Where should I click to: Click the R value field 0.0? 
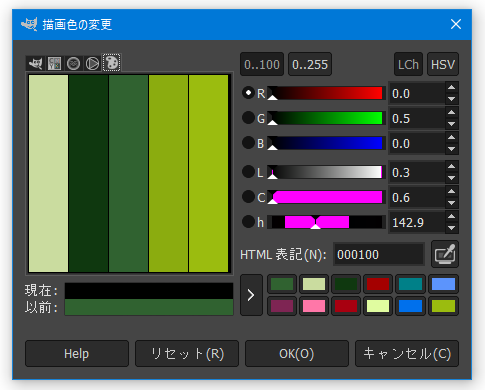coord(417,93)
